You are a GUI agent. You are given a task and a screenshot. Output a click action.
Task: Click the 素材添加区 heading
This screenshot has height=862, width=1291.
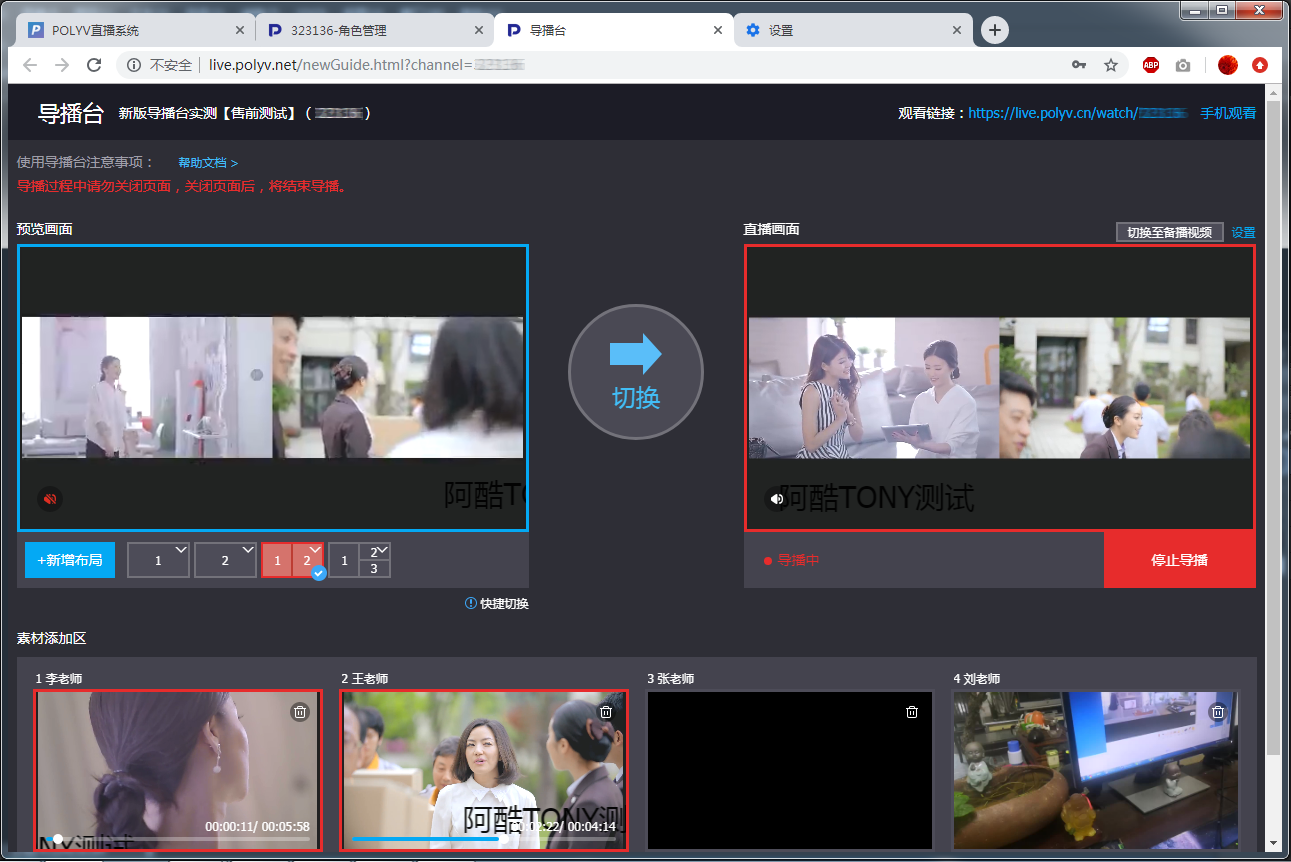coord(52,638)
